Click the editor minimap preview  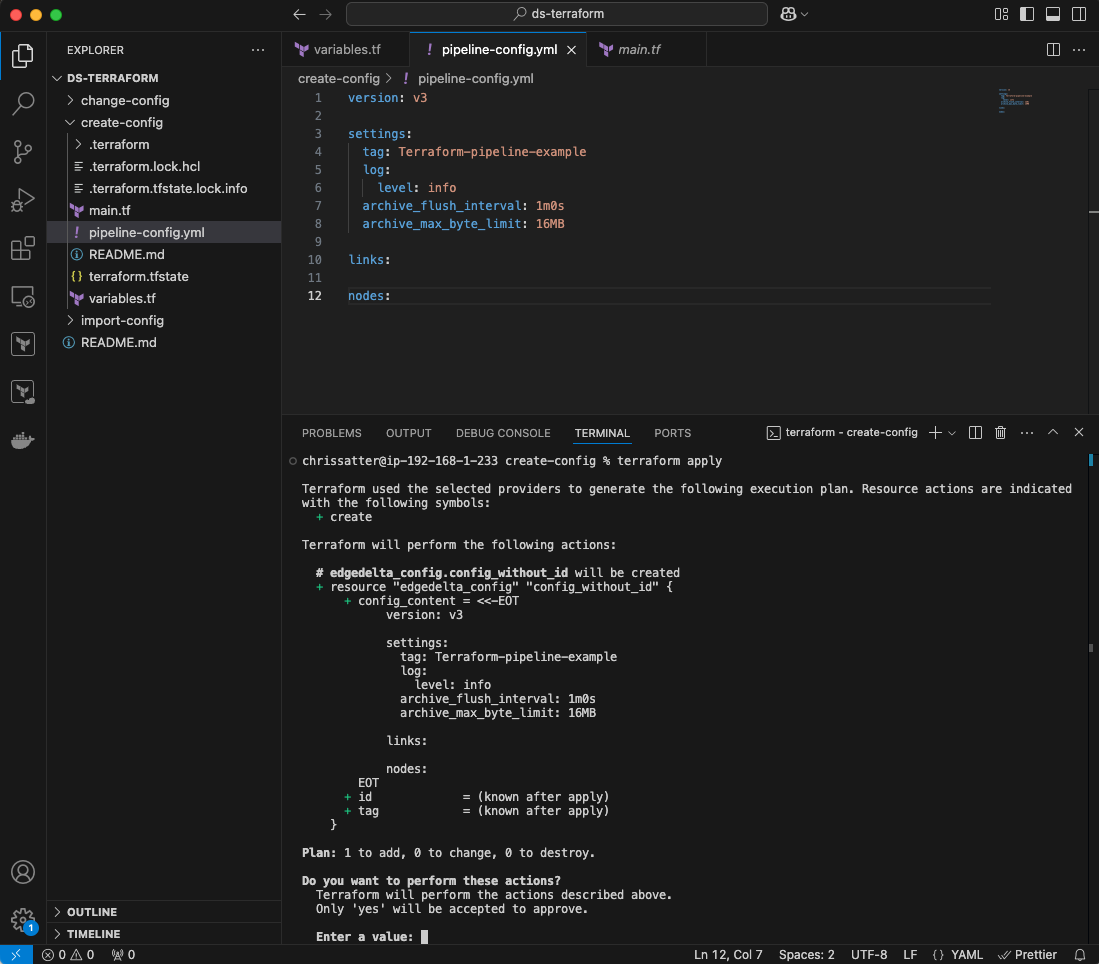(1014, 101)
